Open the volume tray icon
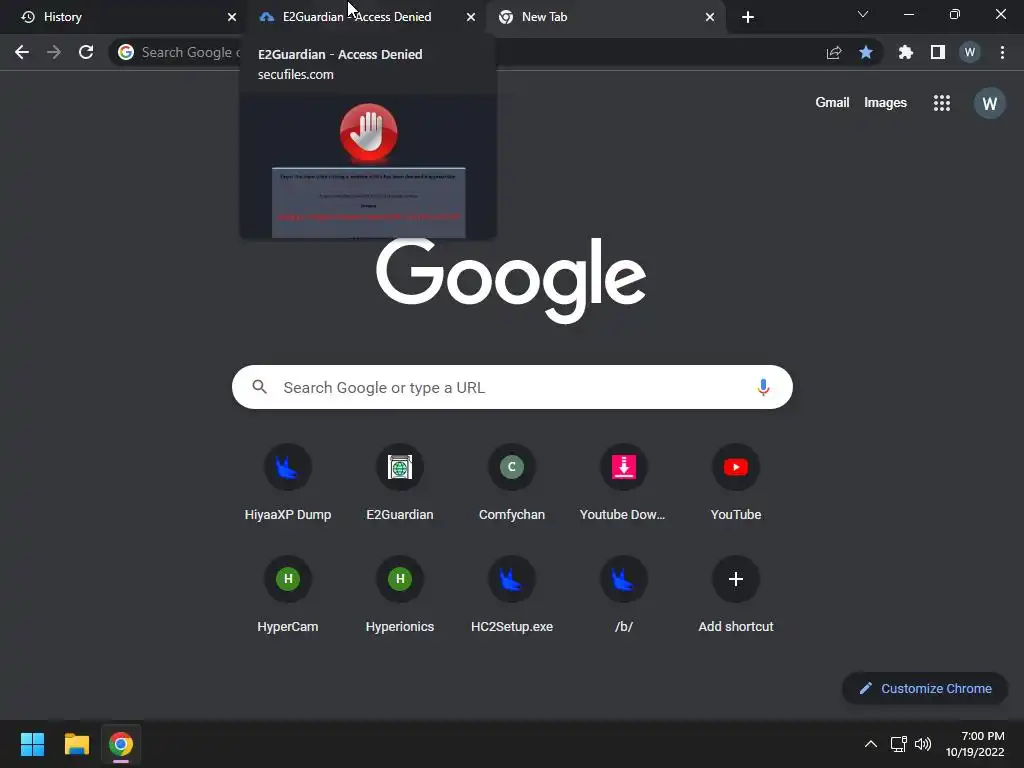 [x=923, y=744]
